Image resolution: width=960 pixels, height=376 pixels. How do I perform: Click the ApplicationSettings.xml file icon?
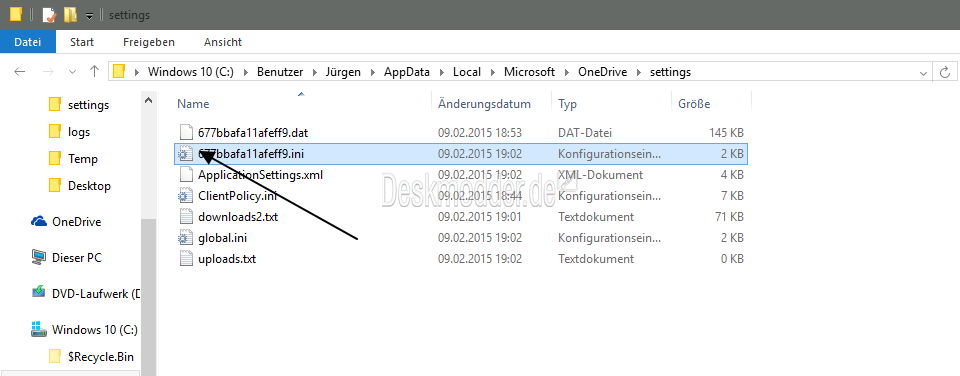pyautogui.click(x=186, y=175)
